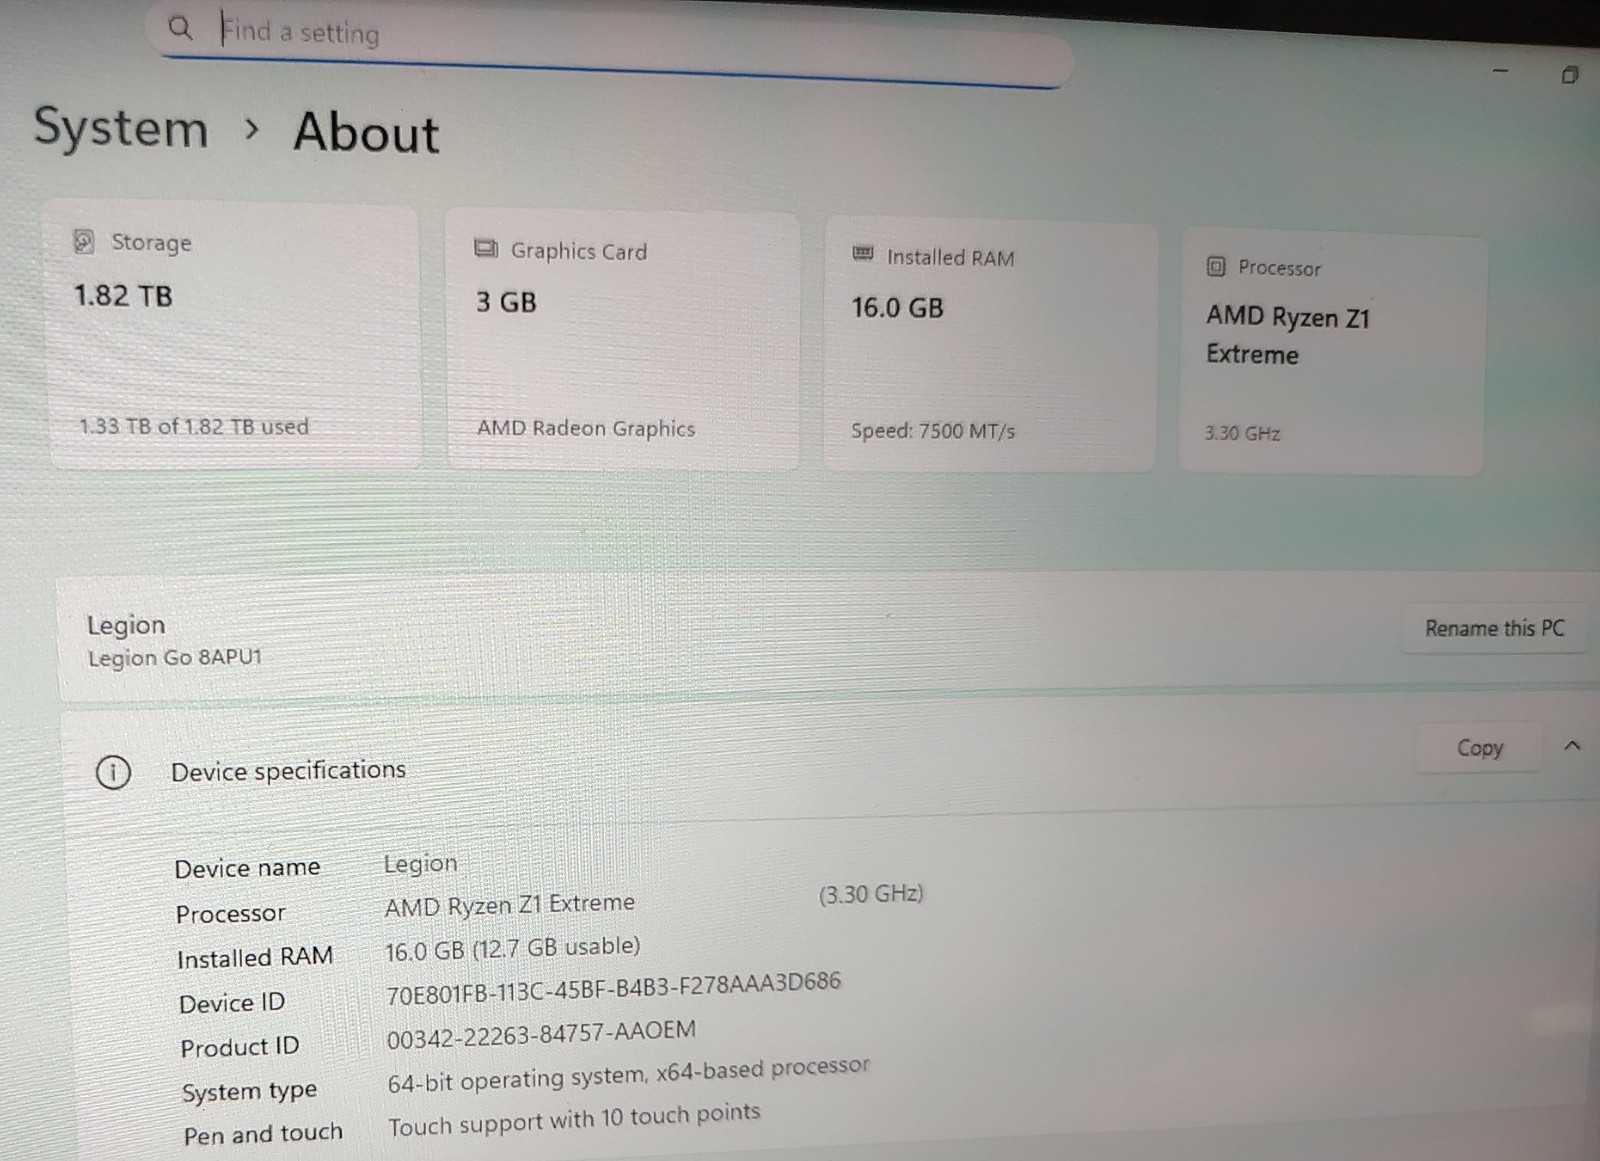Viewport: 1600px width, 1161px height.
Task: Select 'Touch support with 10 touch points'
Action: tap(574, 1119)
